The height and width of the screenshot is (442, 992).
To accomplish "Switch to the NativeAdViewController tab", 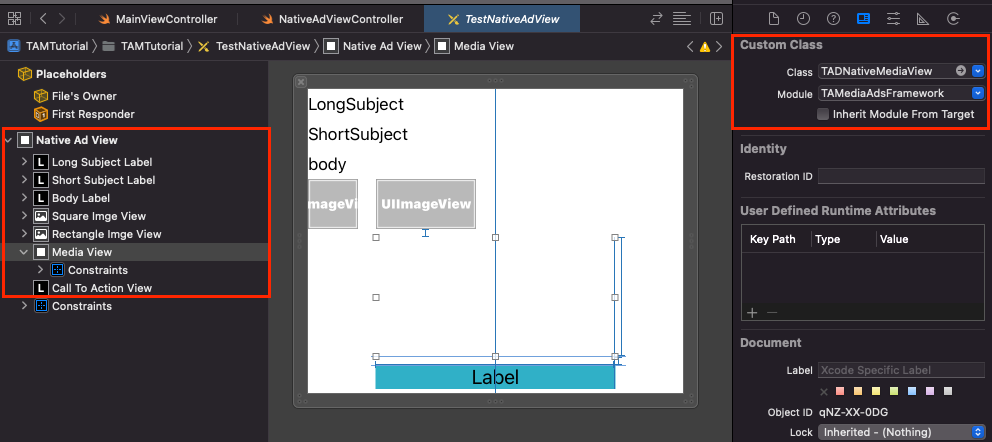I will [x=333, y=19].
